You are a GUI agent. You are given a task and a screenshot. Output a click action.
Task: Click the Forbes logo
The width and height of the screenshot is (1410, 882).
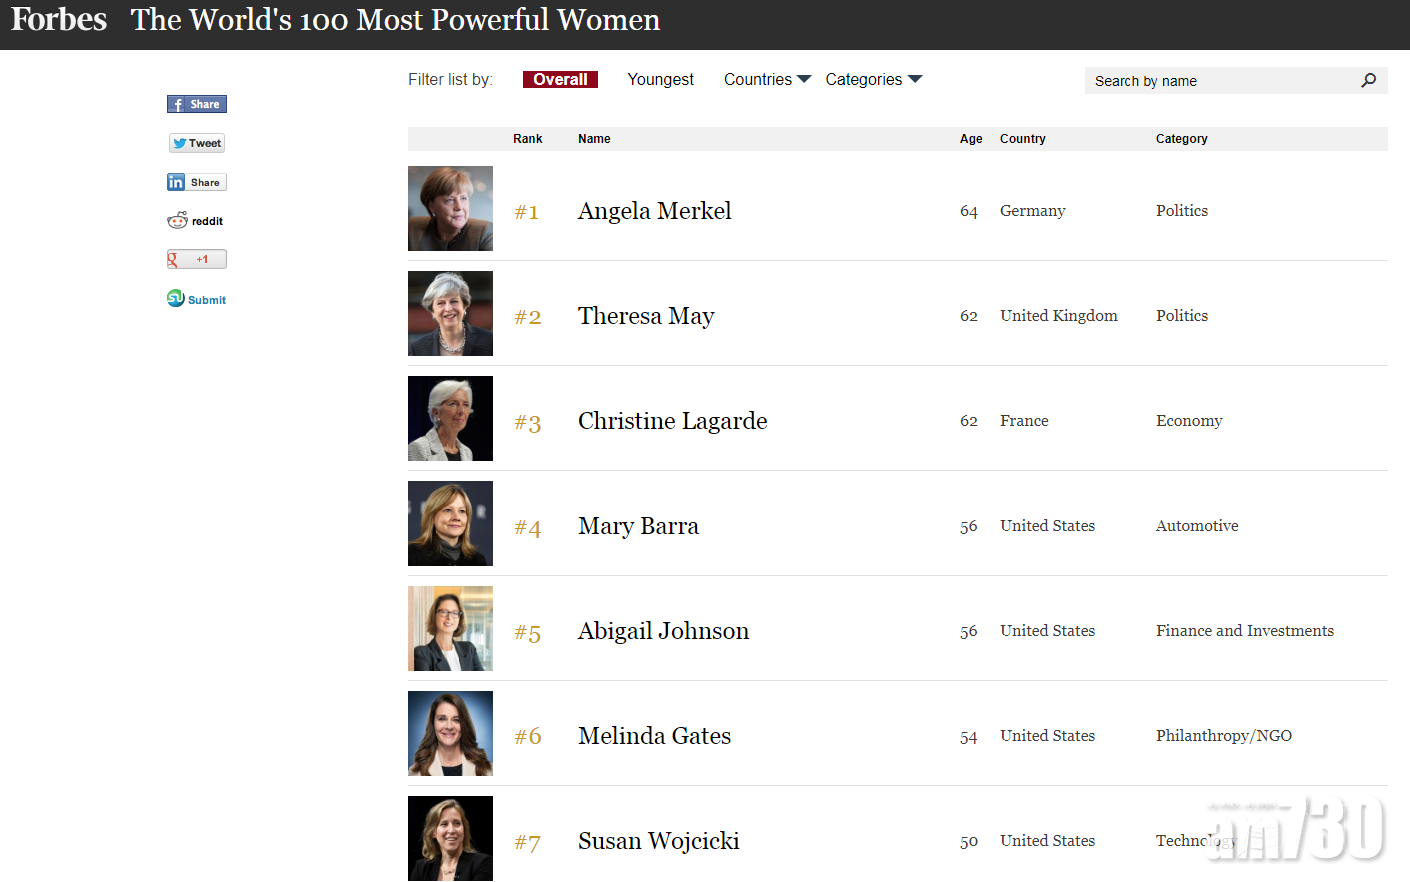[x=59, y=20]
